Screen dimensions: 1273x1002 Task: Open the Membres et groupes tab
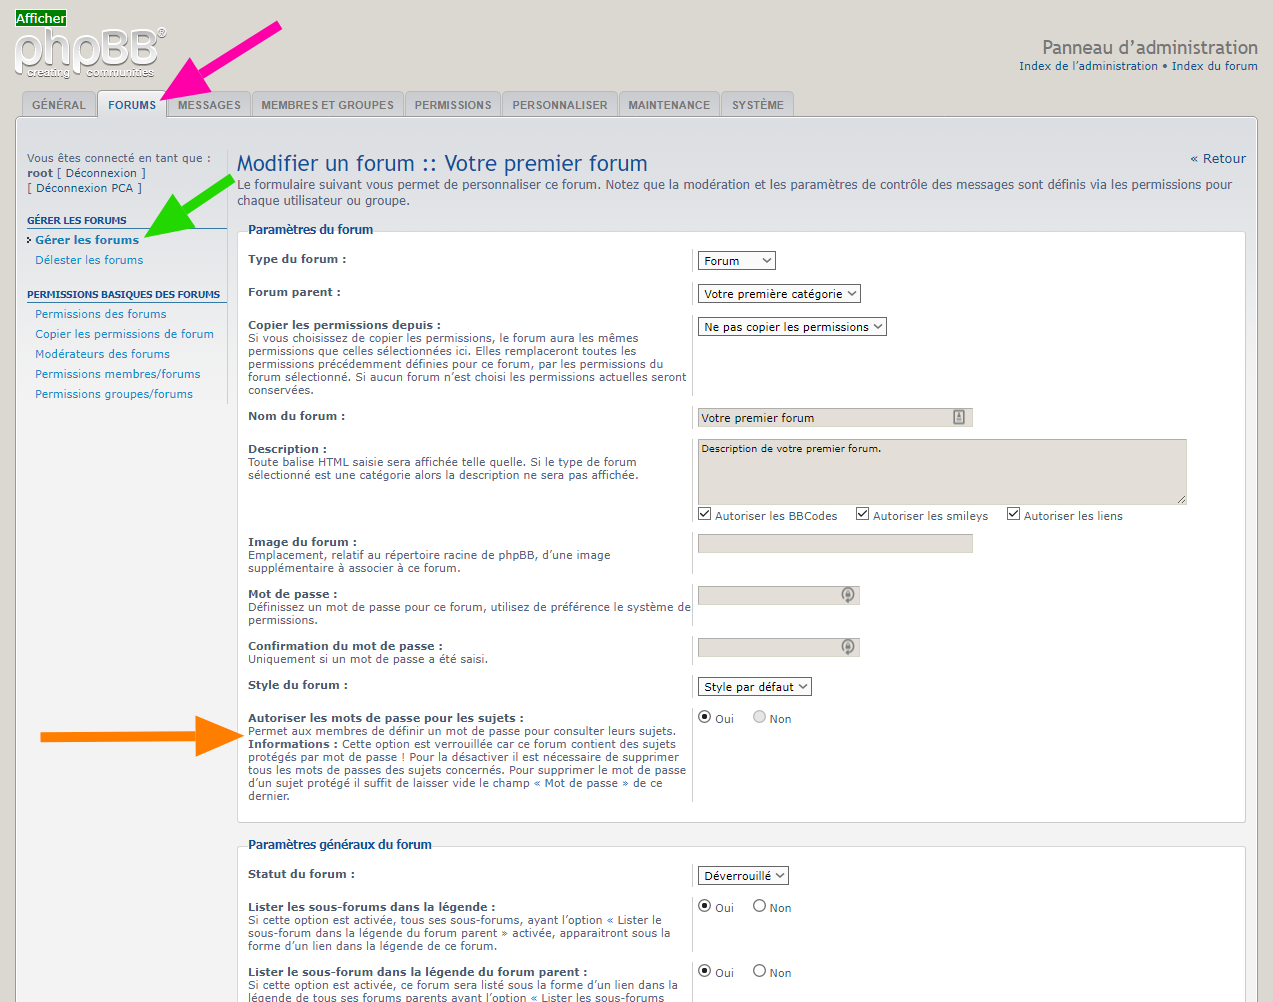pyautogui.click(x=327, y=105)
